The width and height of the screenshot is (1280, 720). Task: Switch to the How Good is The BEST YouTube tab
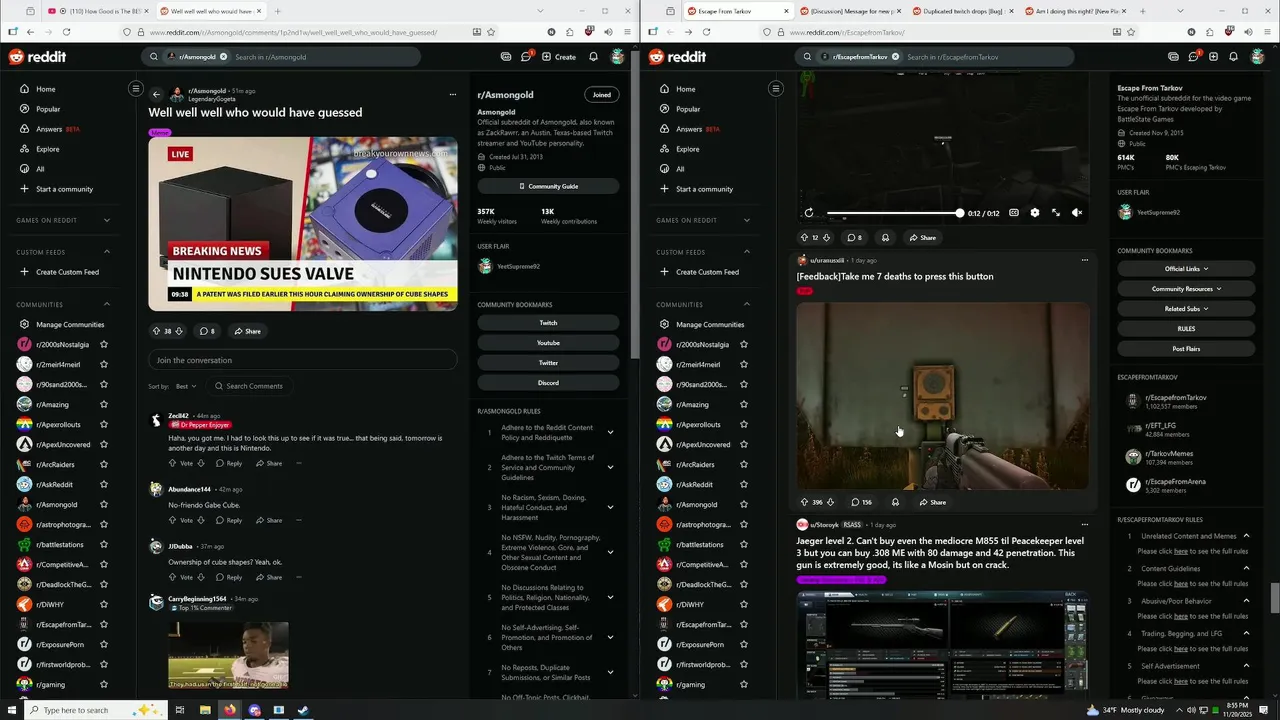tap(97, 11)
